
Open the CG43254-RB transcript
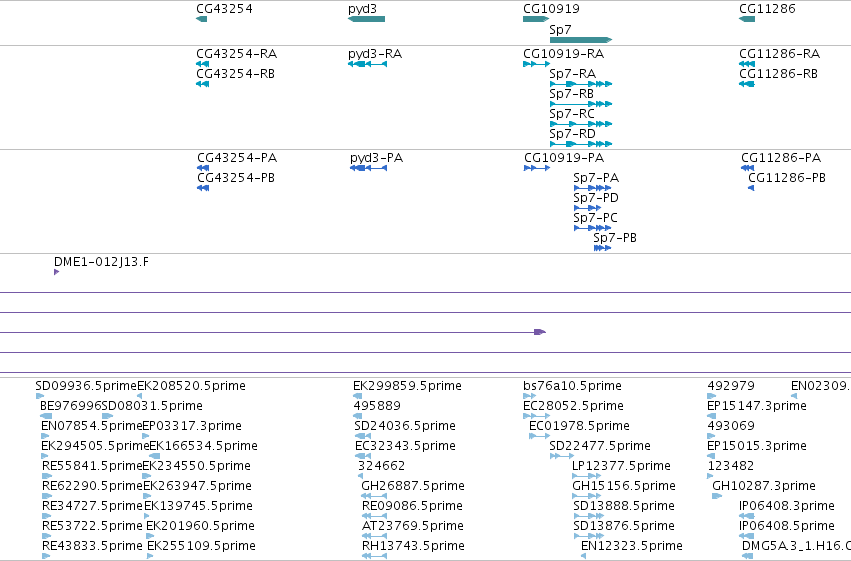[236, 74]
